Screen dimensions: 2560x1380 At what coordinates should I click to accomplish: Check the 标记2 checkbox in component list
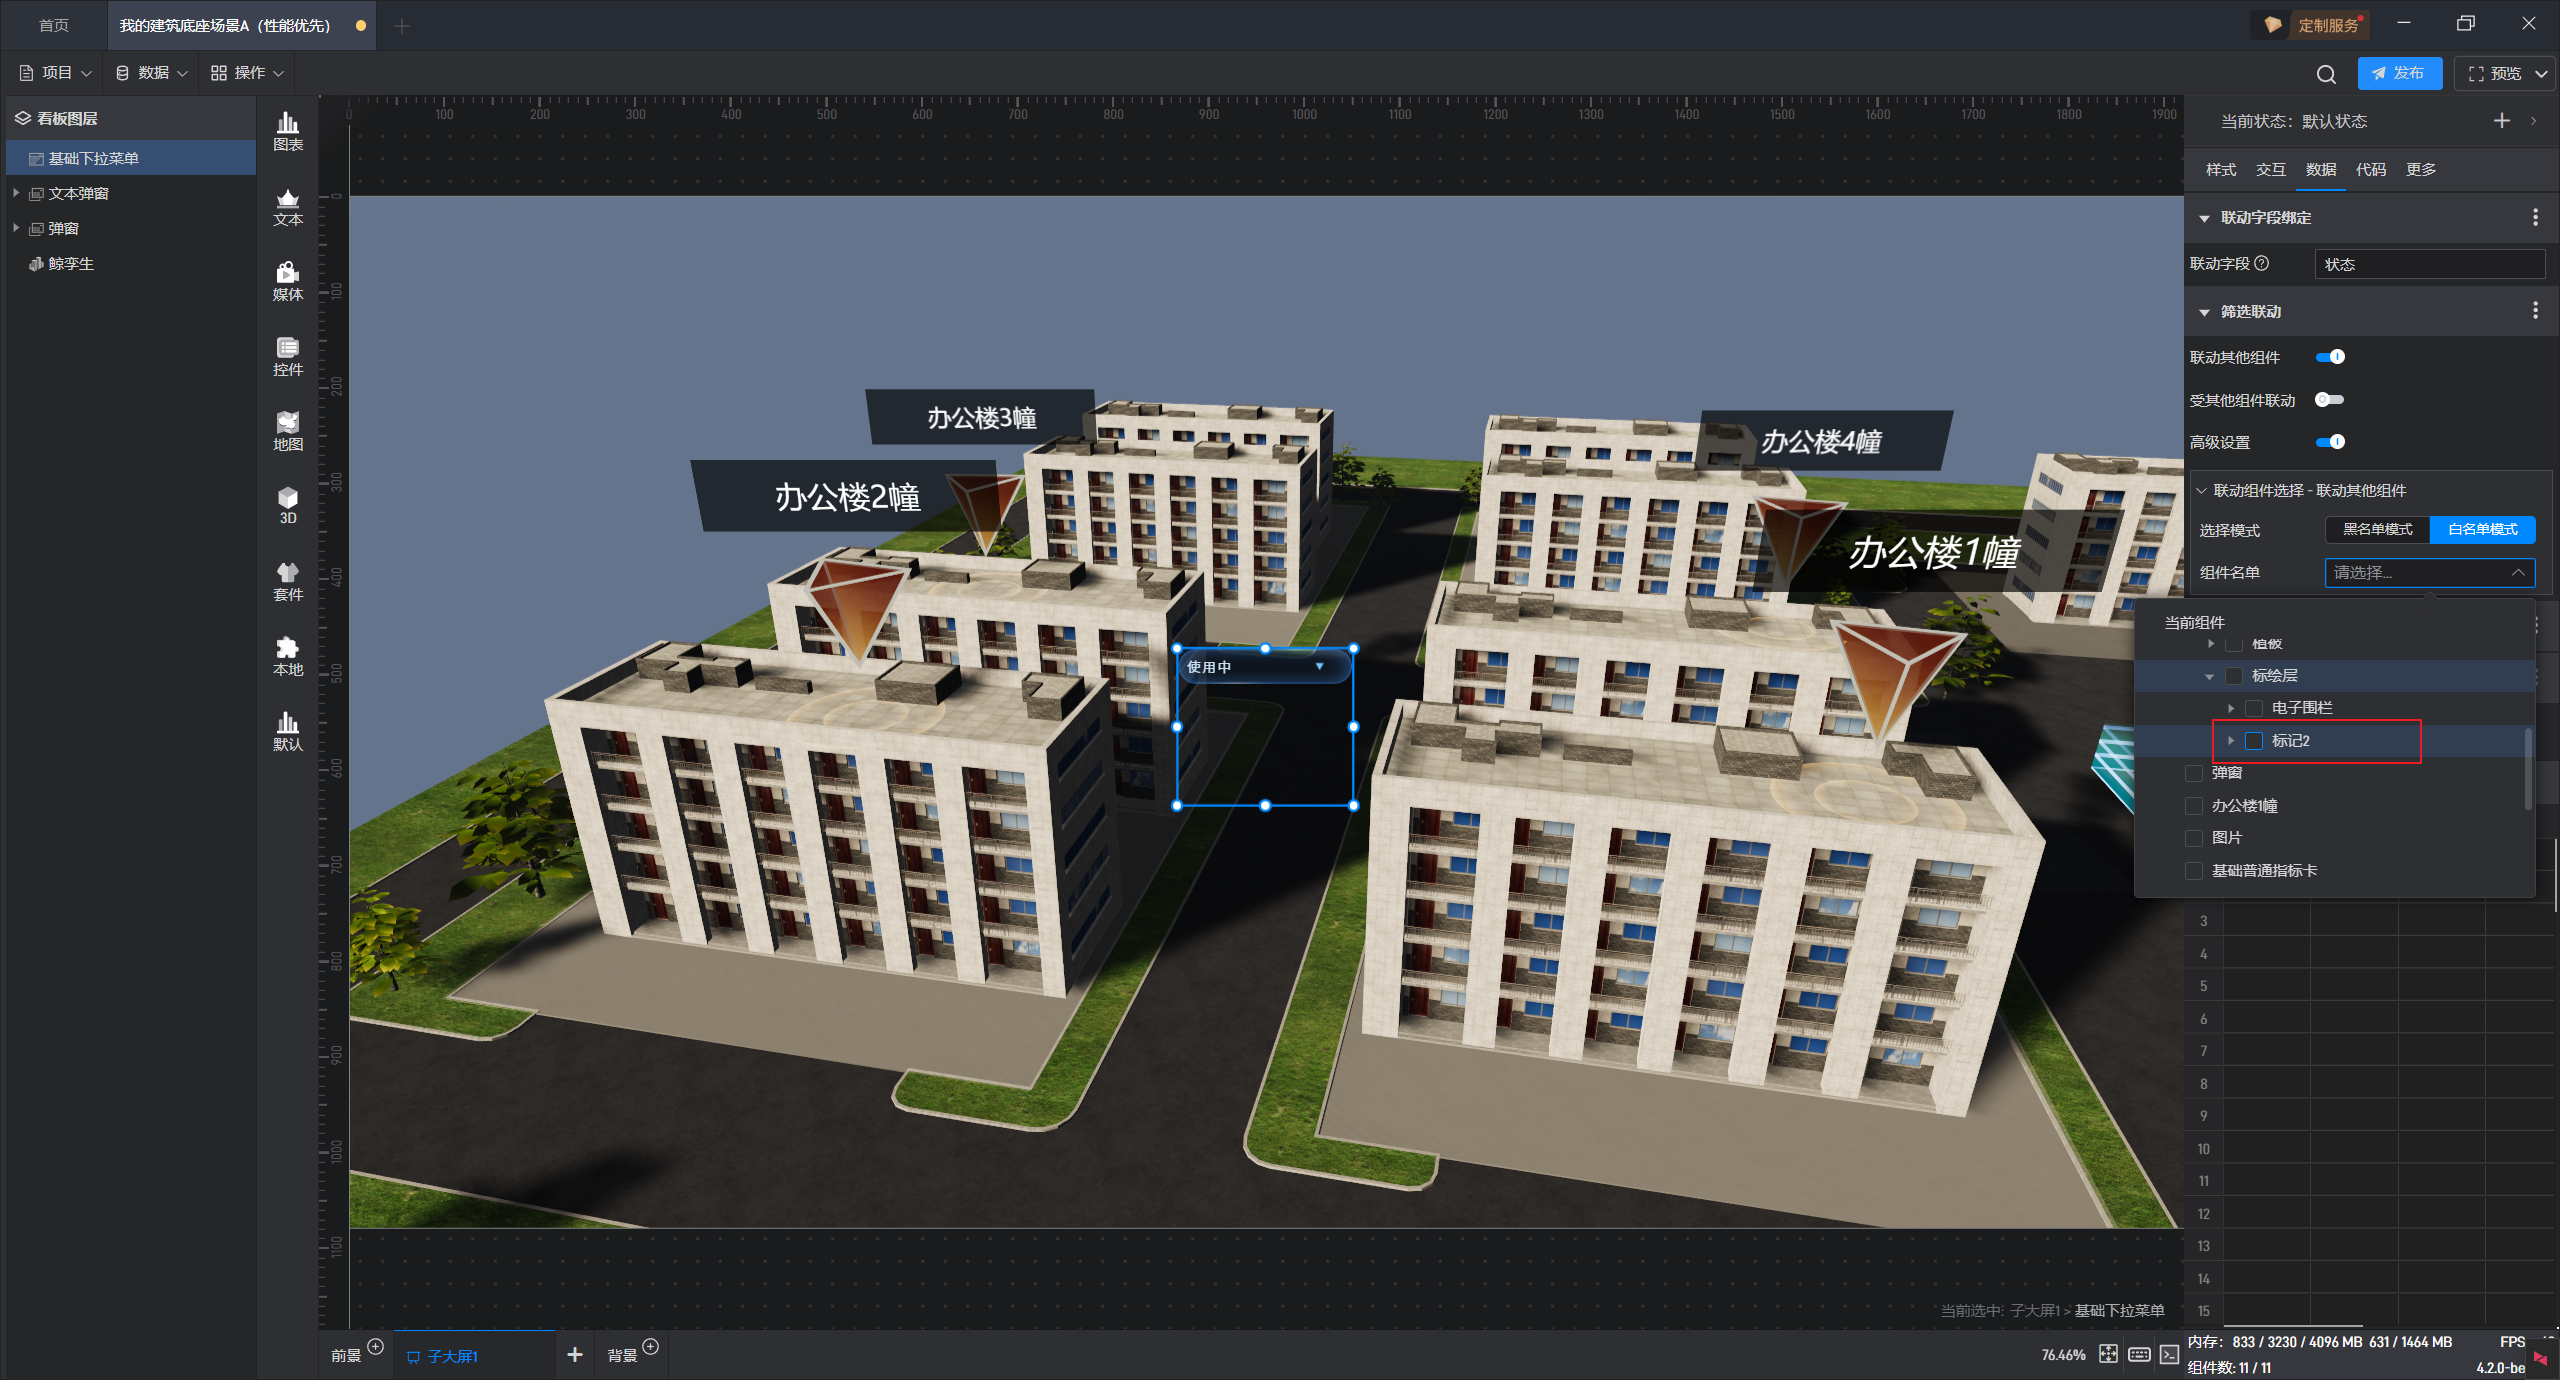point(2254,741)
